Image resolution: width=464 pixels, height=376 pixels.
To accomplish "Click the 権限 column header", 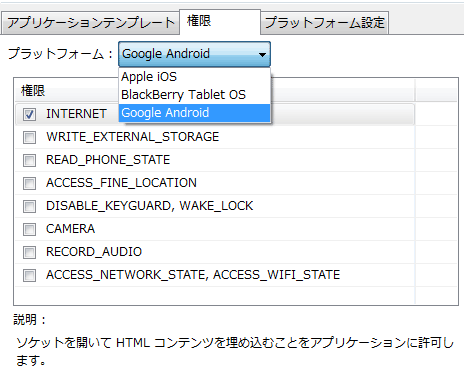I will 215,90.
